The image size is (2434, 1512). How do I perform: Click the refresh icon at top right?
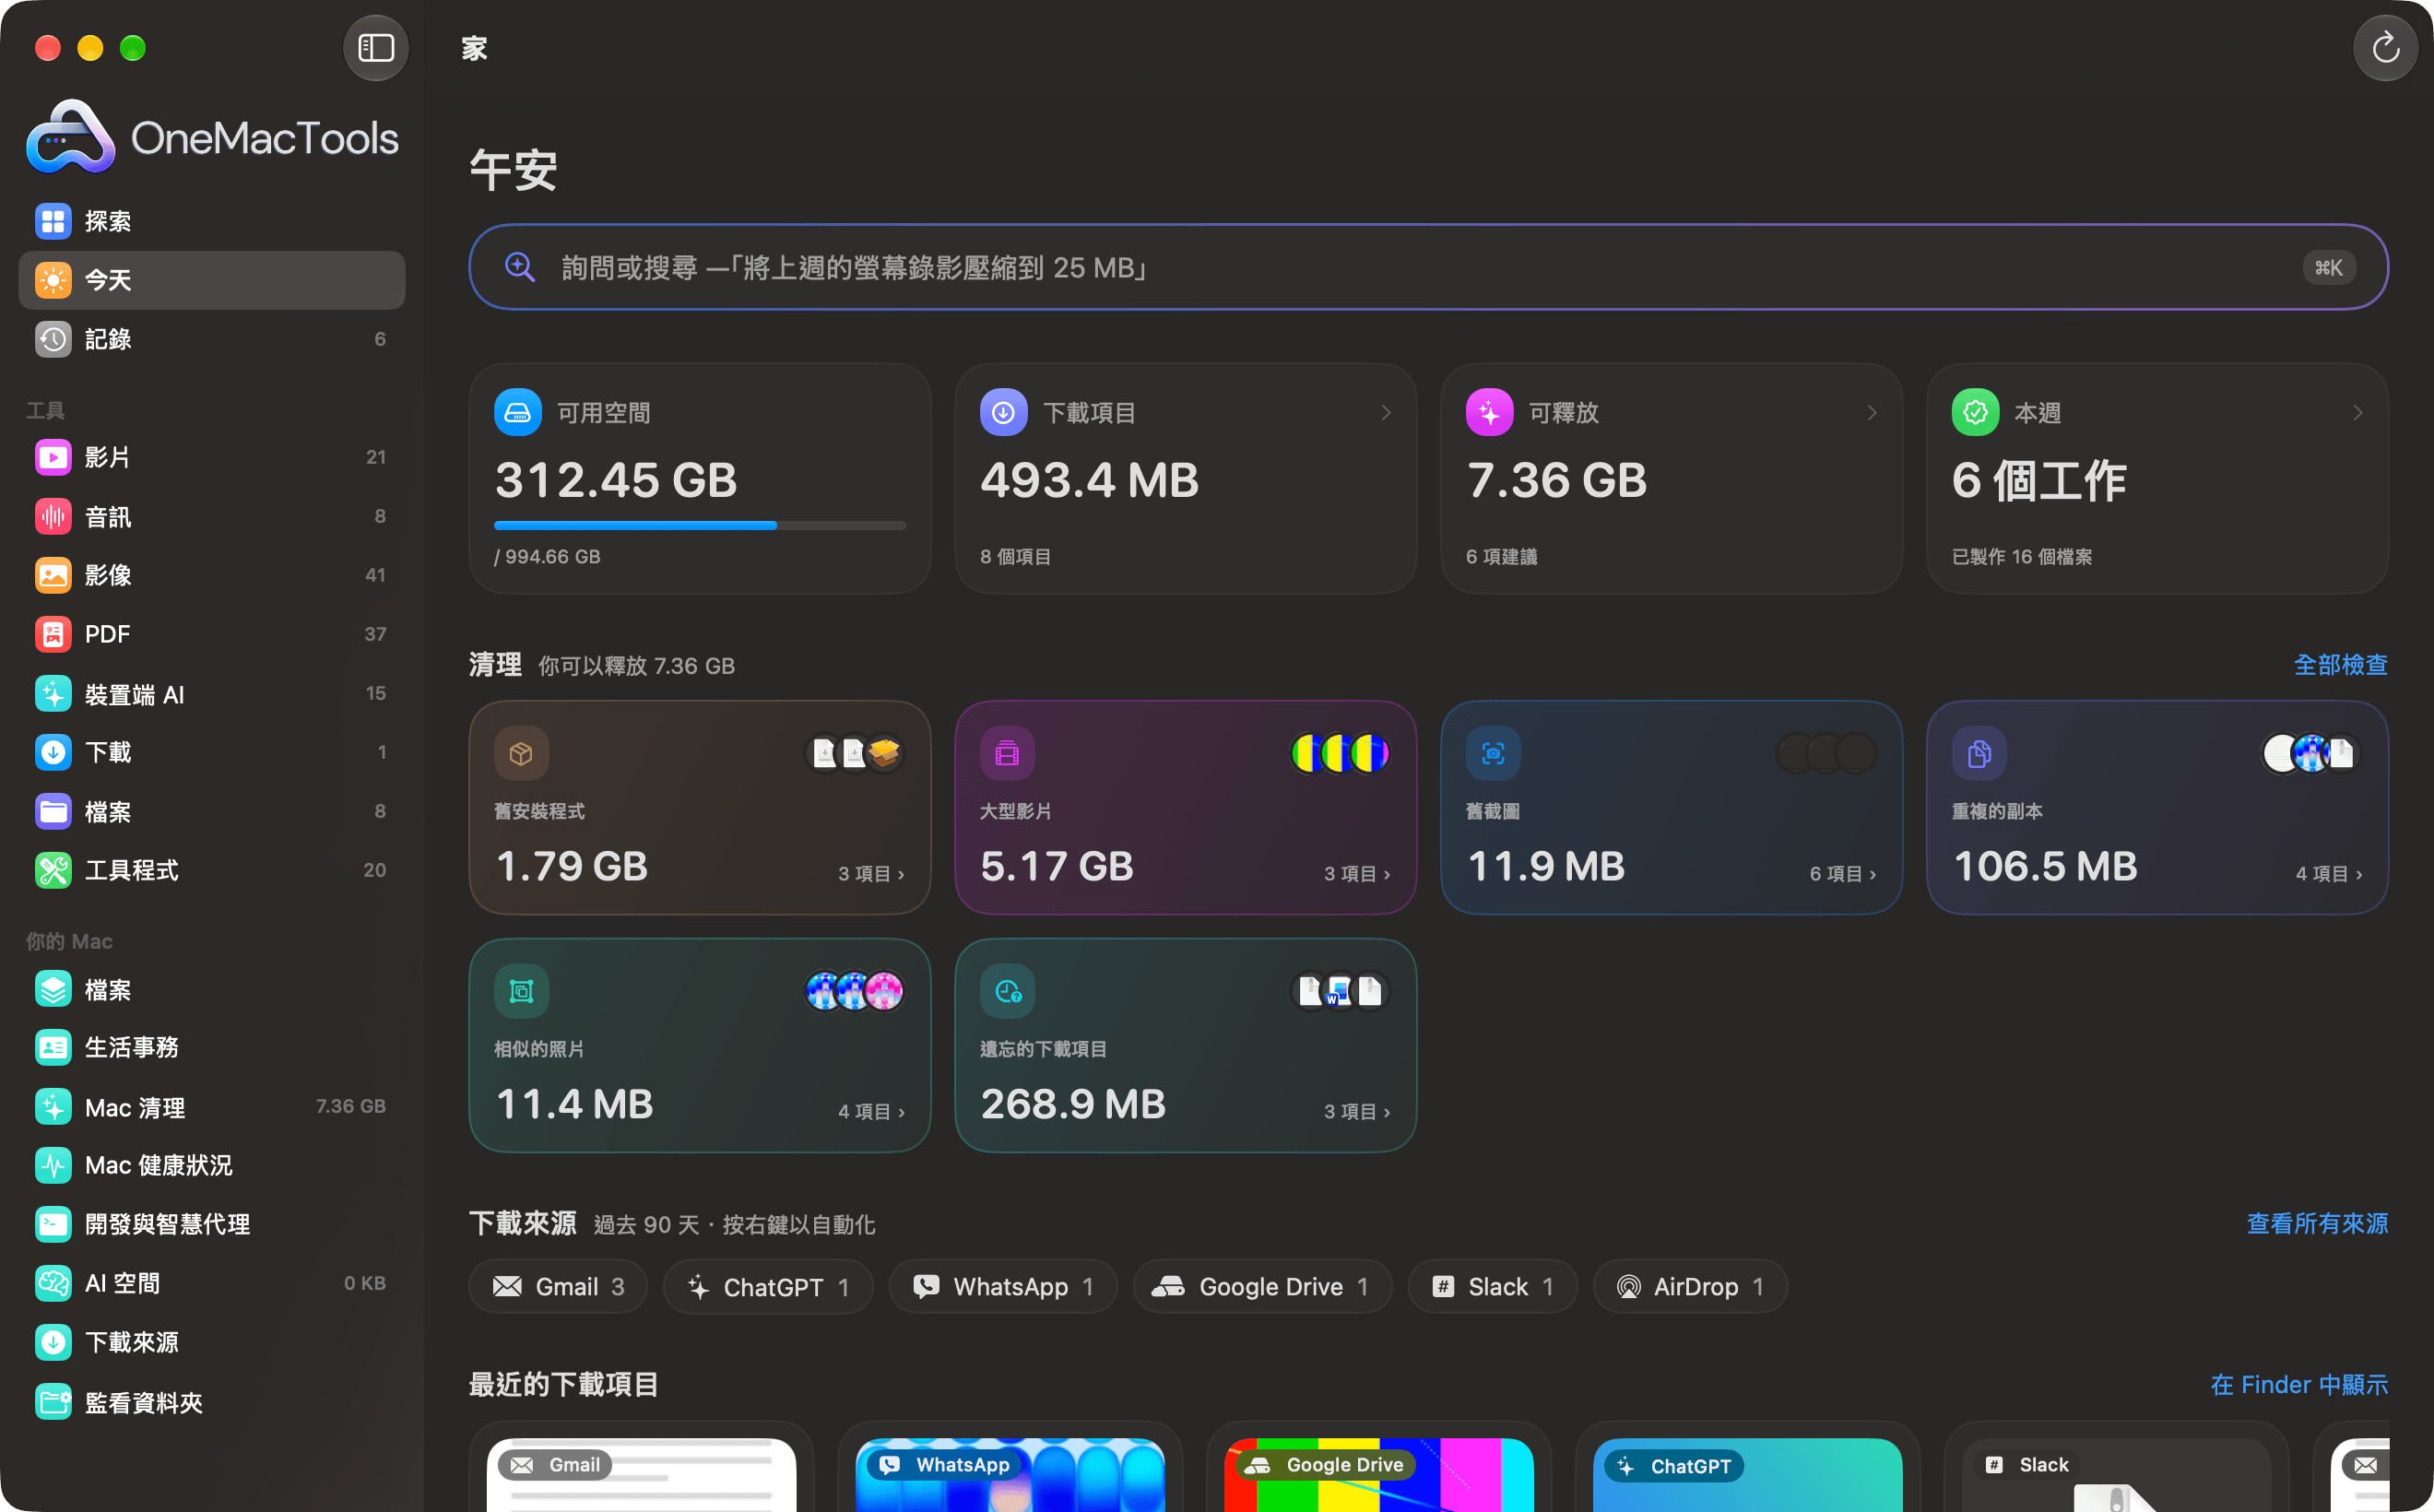coord(2385,48)
